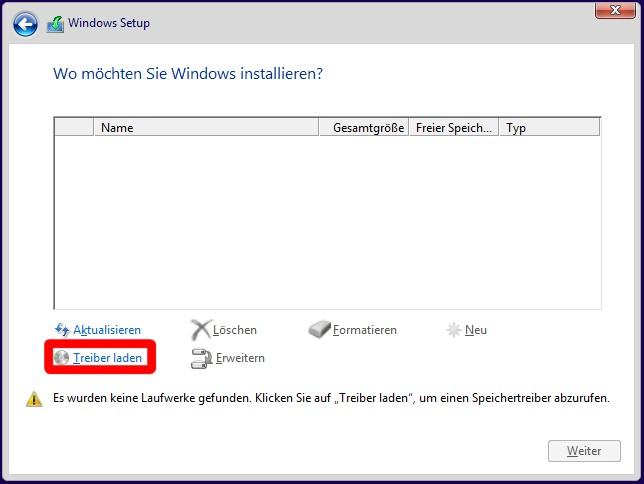Image resolution: width=644 pixels, height=484 pixels.
Task: Click the Aktualisieren refresh icon
Action: coord(62,330)
